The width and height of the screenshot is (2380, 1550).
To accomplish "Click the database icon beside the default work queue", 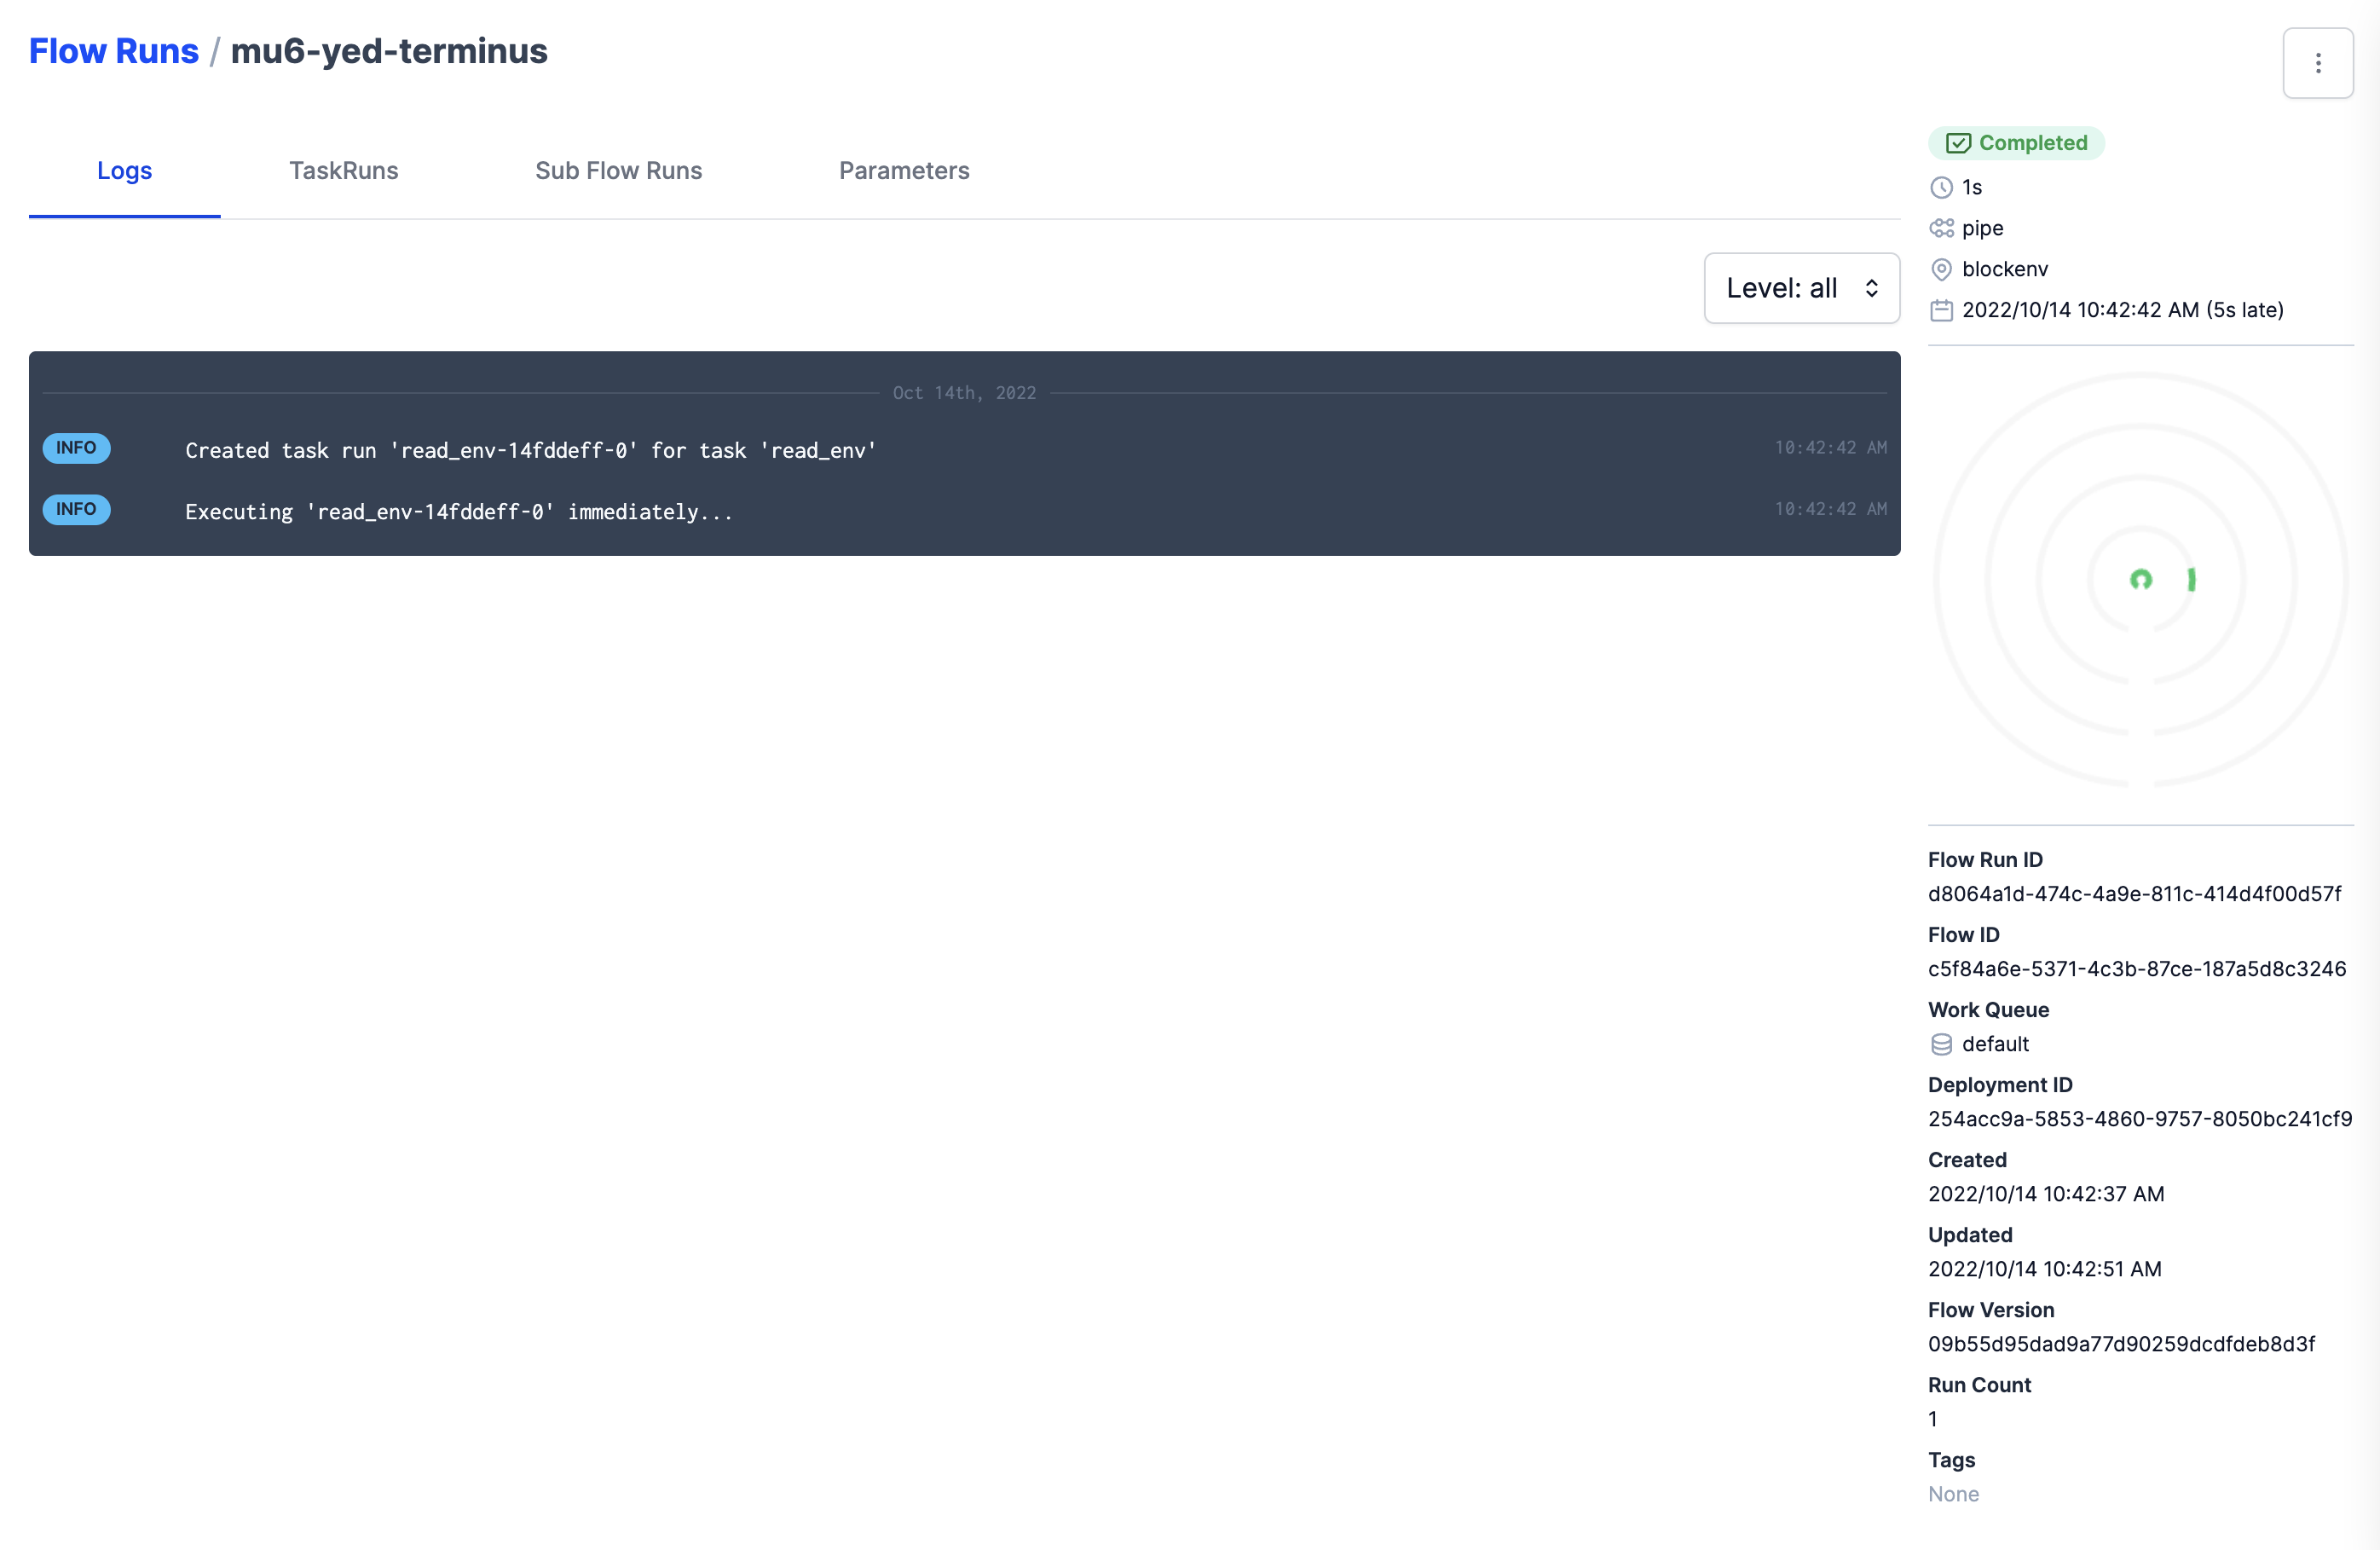I will tap(1941, 1044).
